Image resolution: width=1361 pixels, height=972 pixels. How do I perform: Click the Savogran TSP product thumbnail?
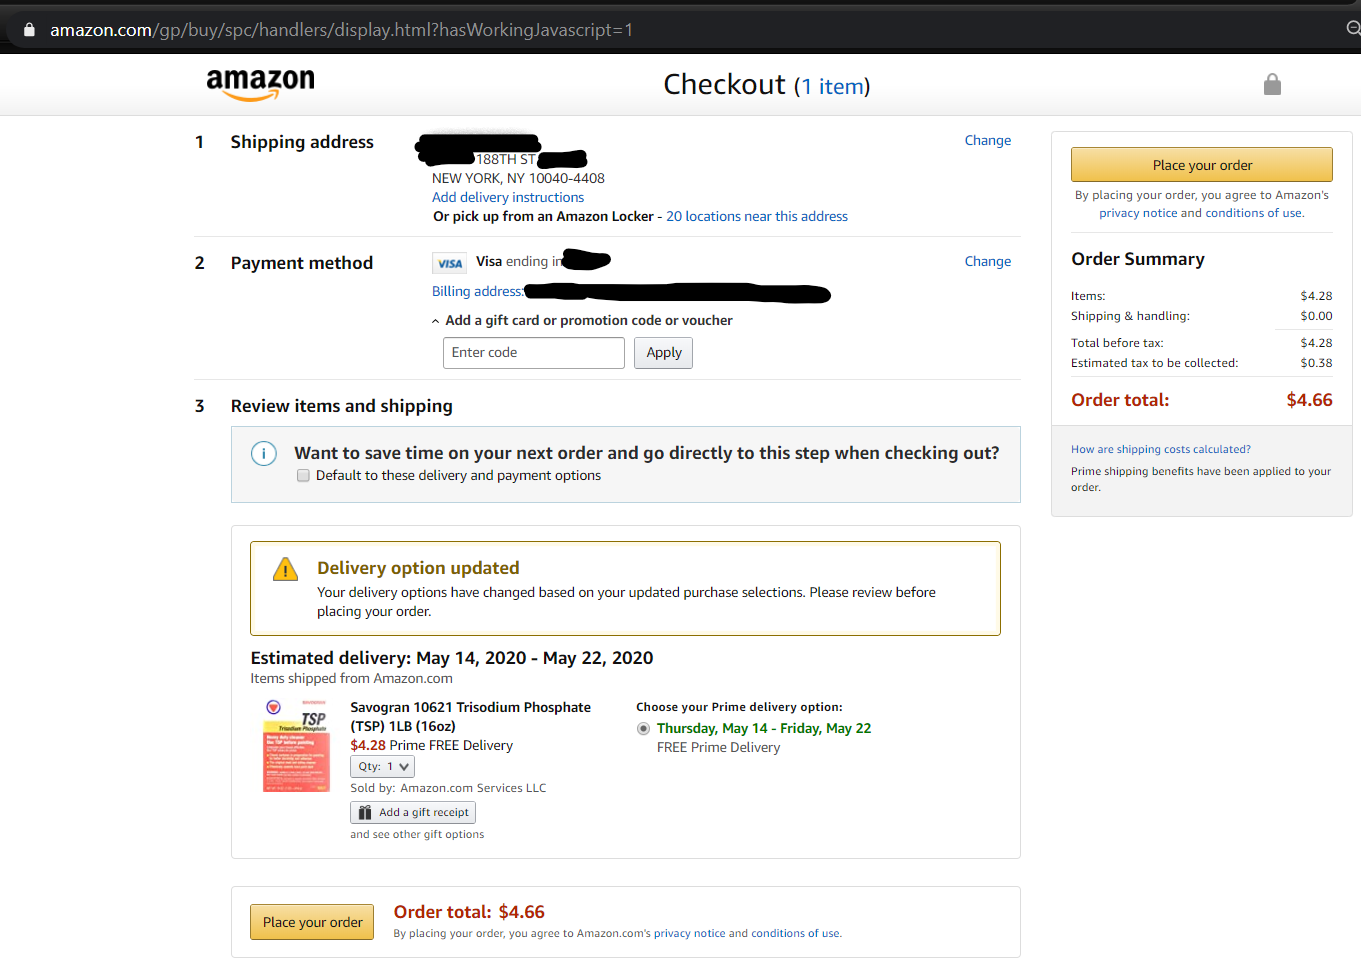point(296,746)
